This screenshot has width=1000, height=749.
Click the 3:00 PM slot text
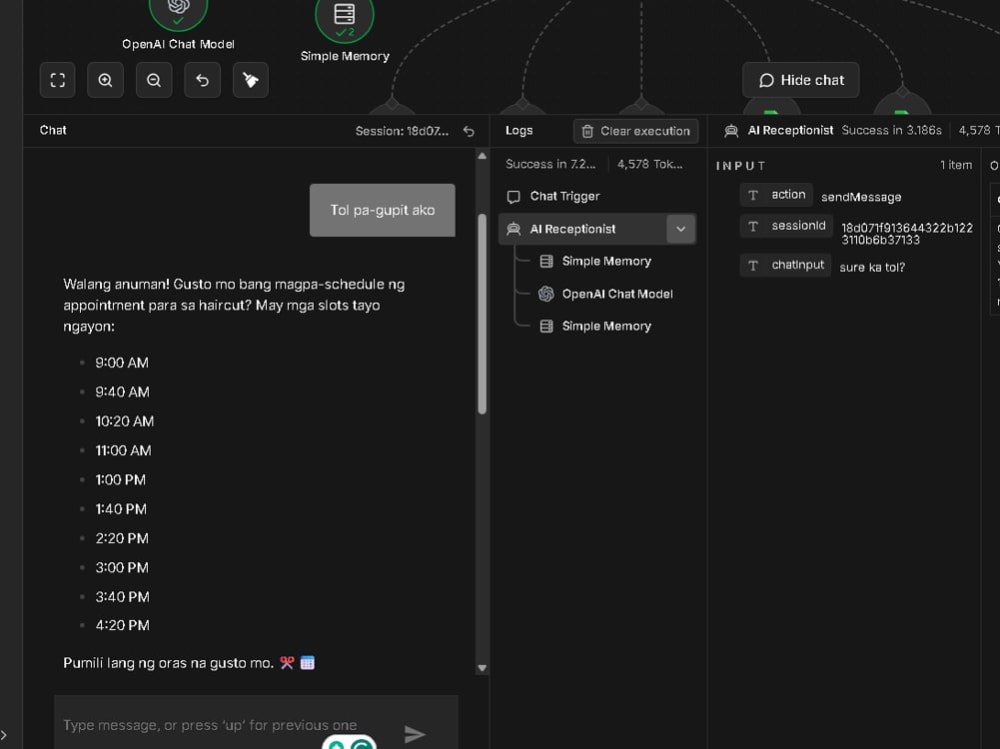[122, 568]
